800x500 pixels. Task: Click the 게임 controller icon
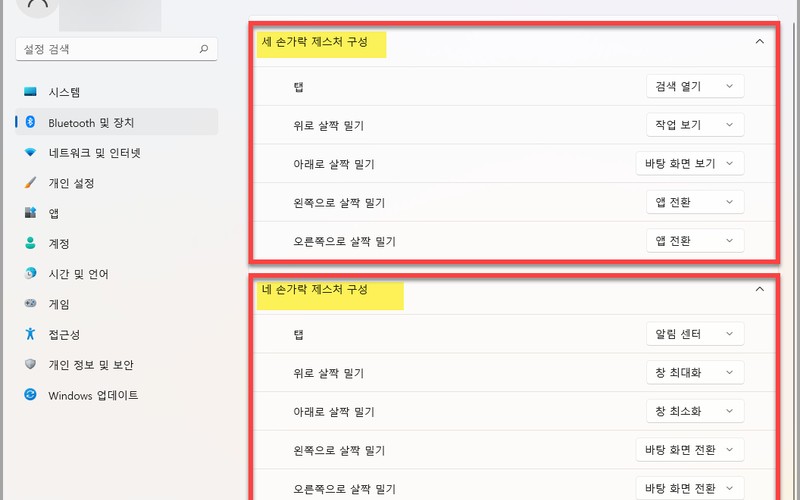click(x=30, y=304)
